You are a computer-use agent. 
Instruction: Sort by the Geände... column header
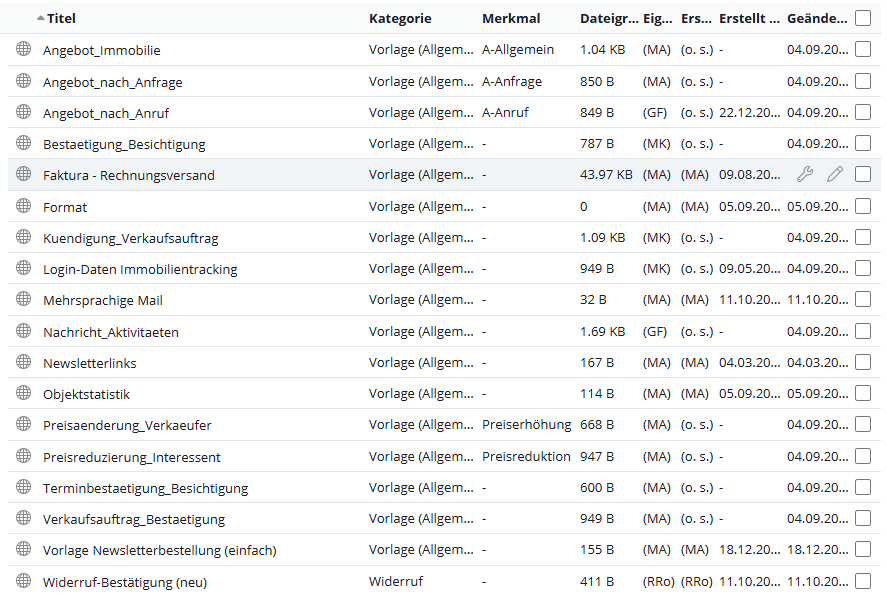pos(817,18)
